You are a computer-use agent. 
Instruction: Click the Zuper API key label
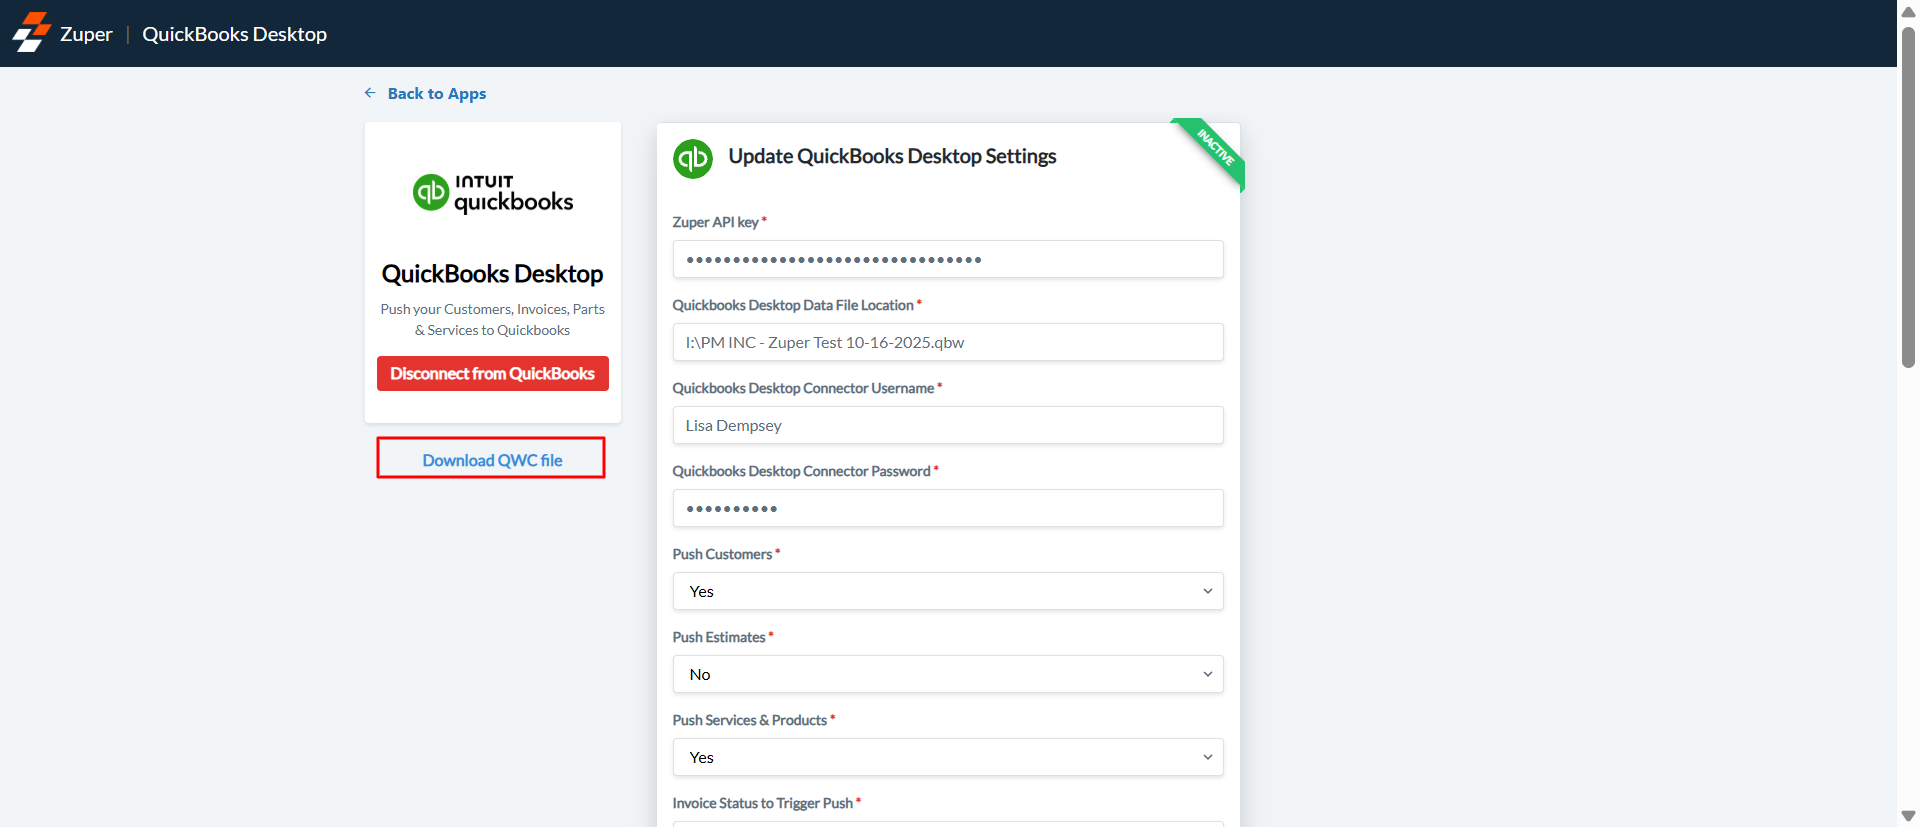pyautogui.click(x=716, y=222)
